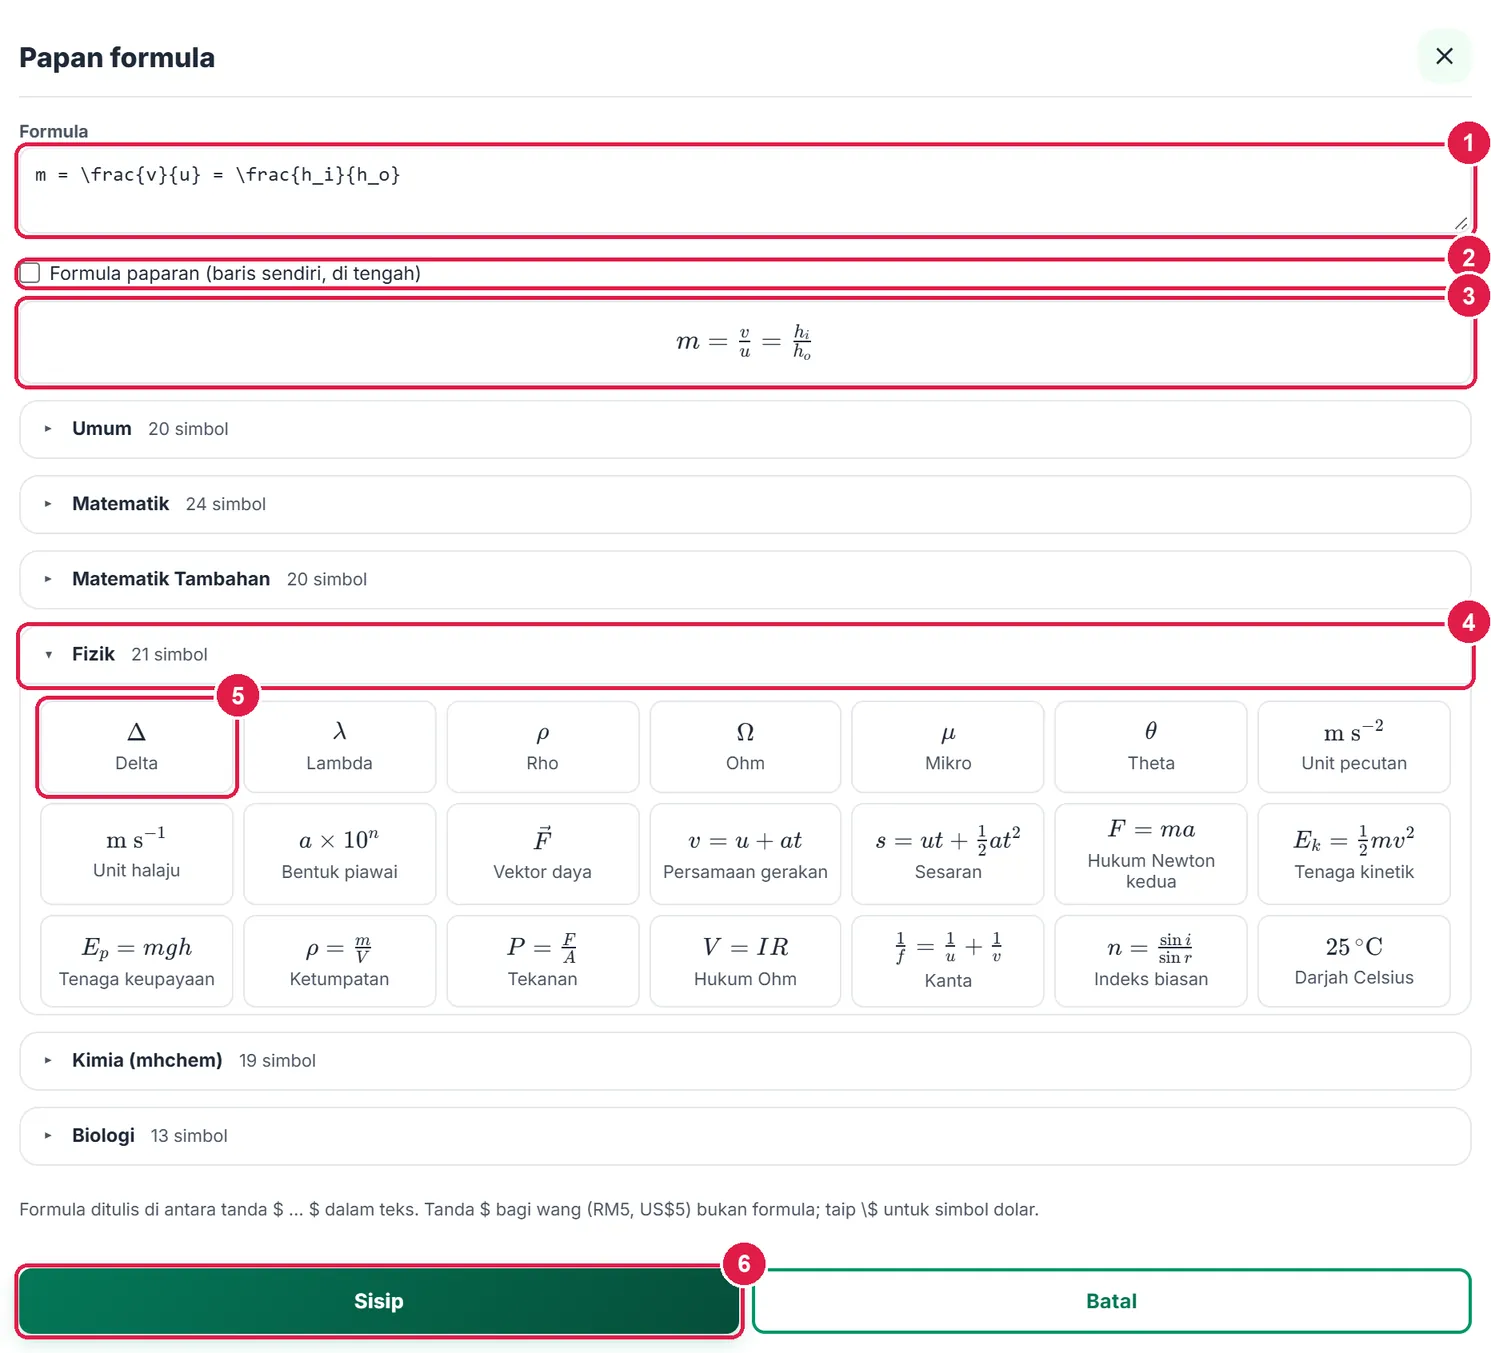Insert the Mikro symbol

[948, 747]
